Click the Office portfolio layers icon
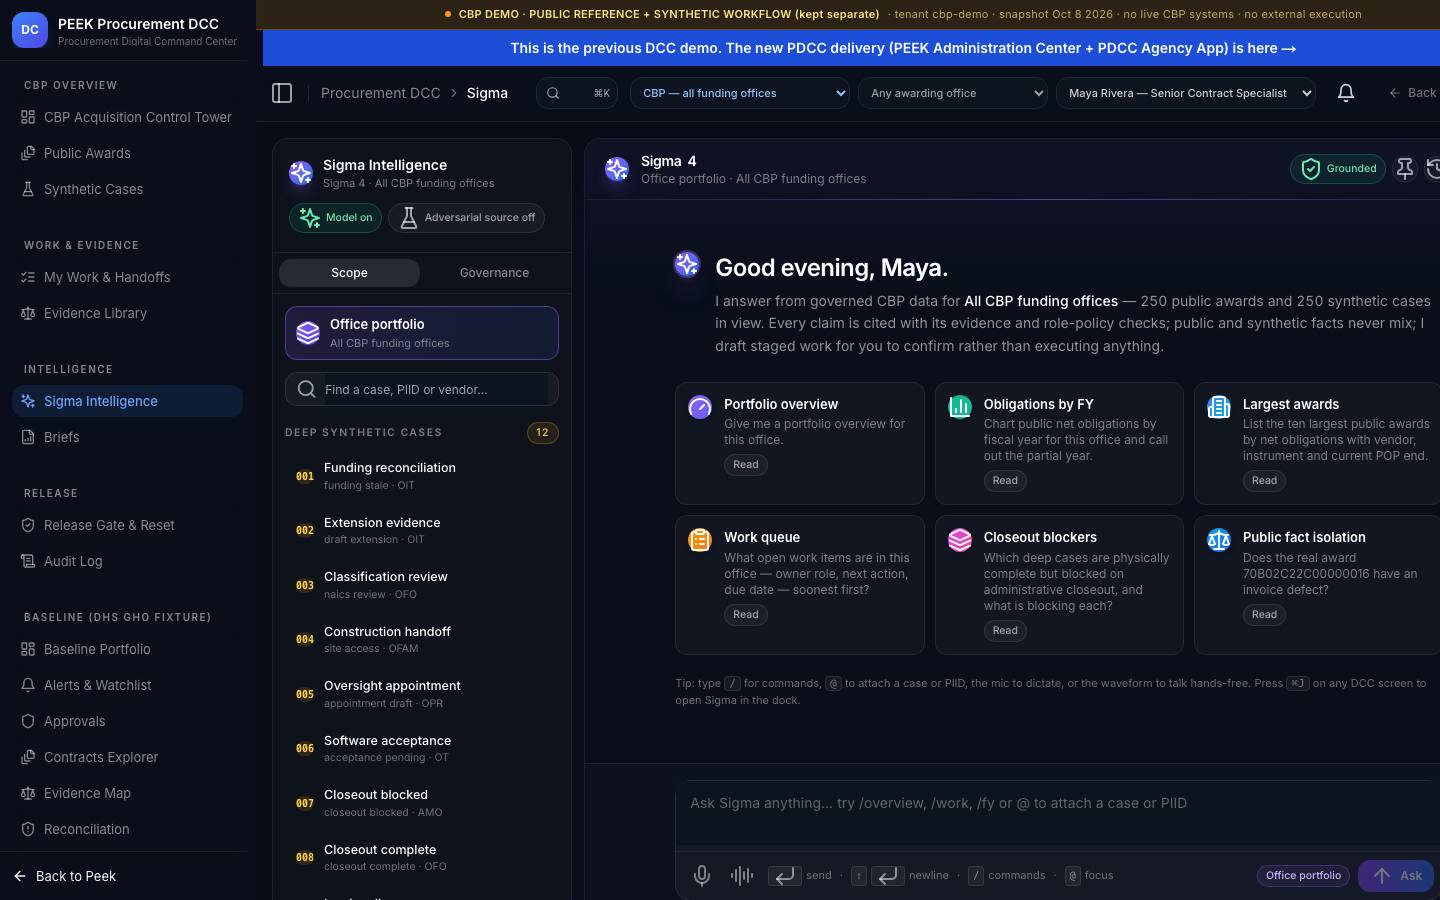 point(308,333)
